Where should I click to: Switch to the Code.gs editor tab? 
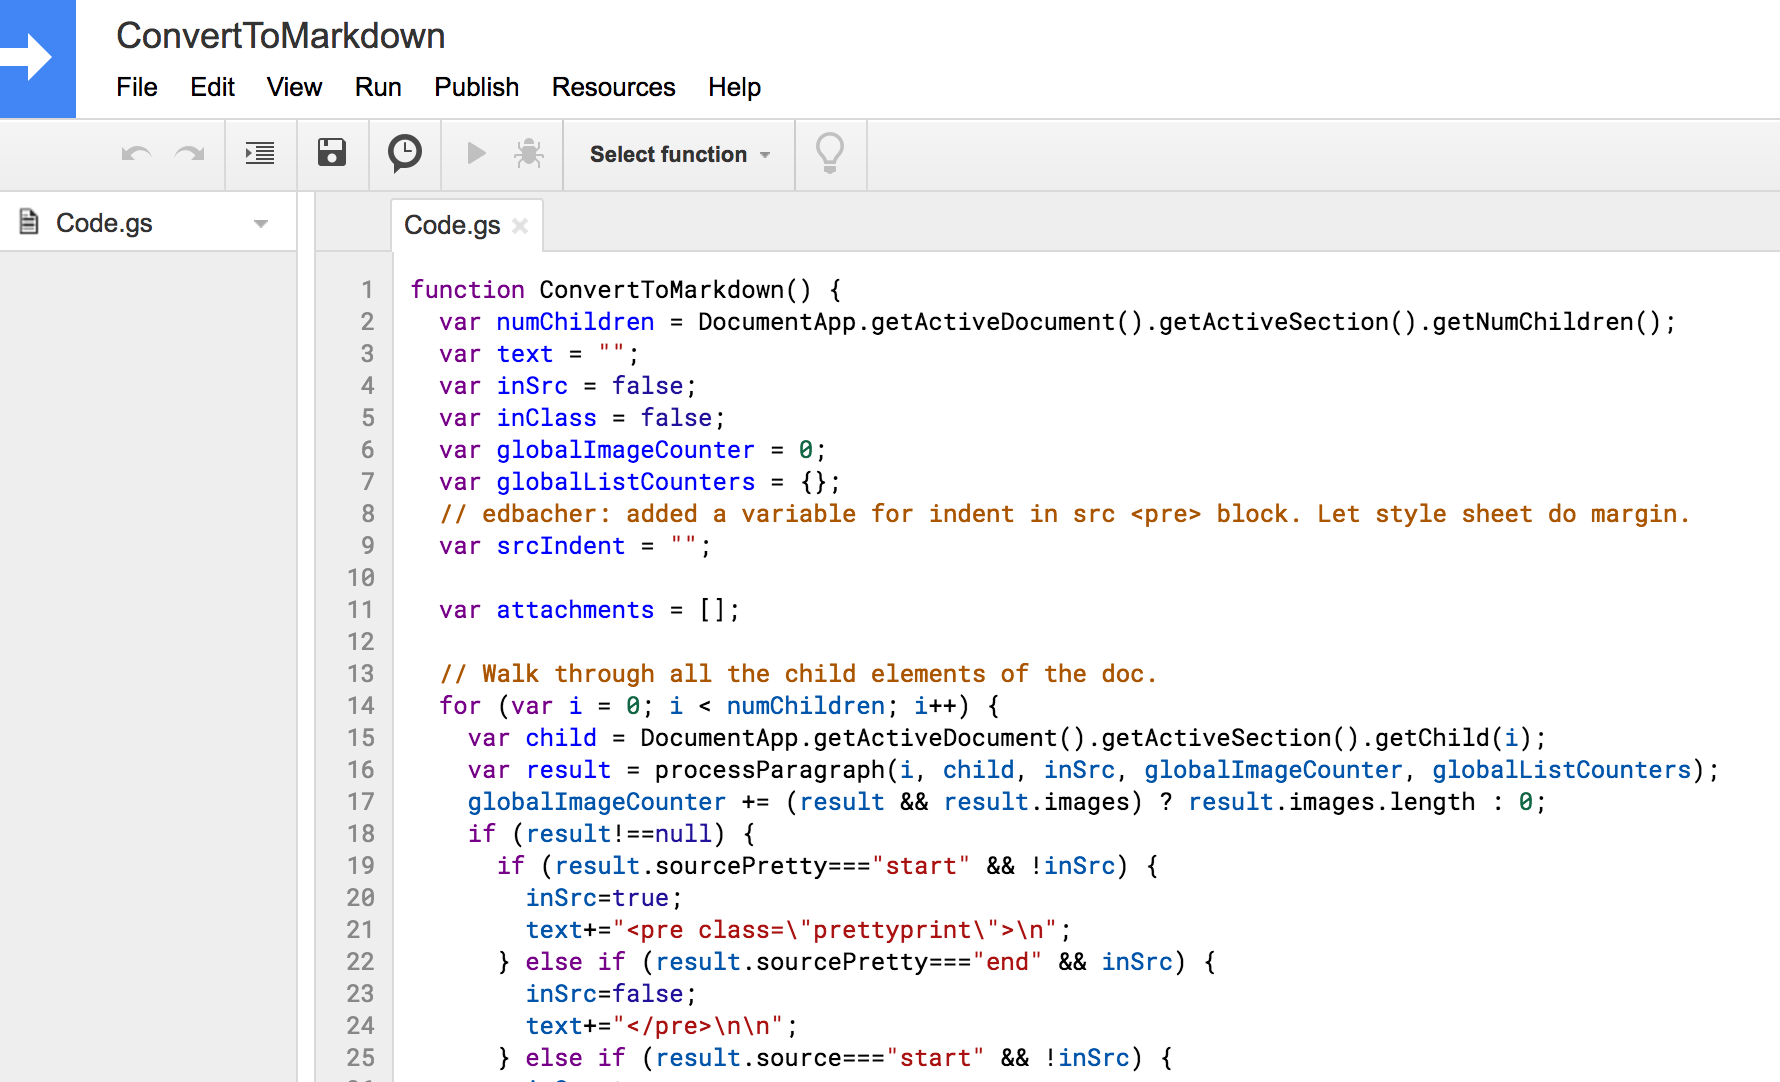click(x=452, y=225)
